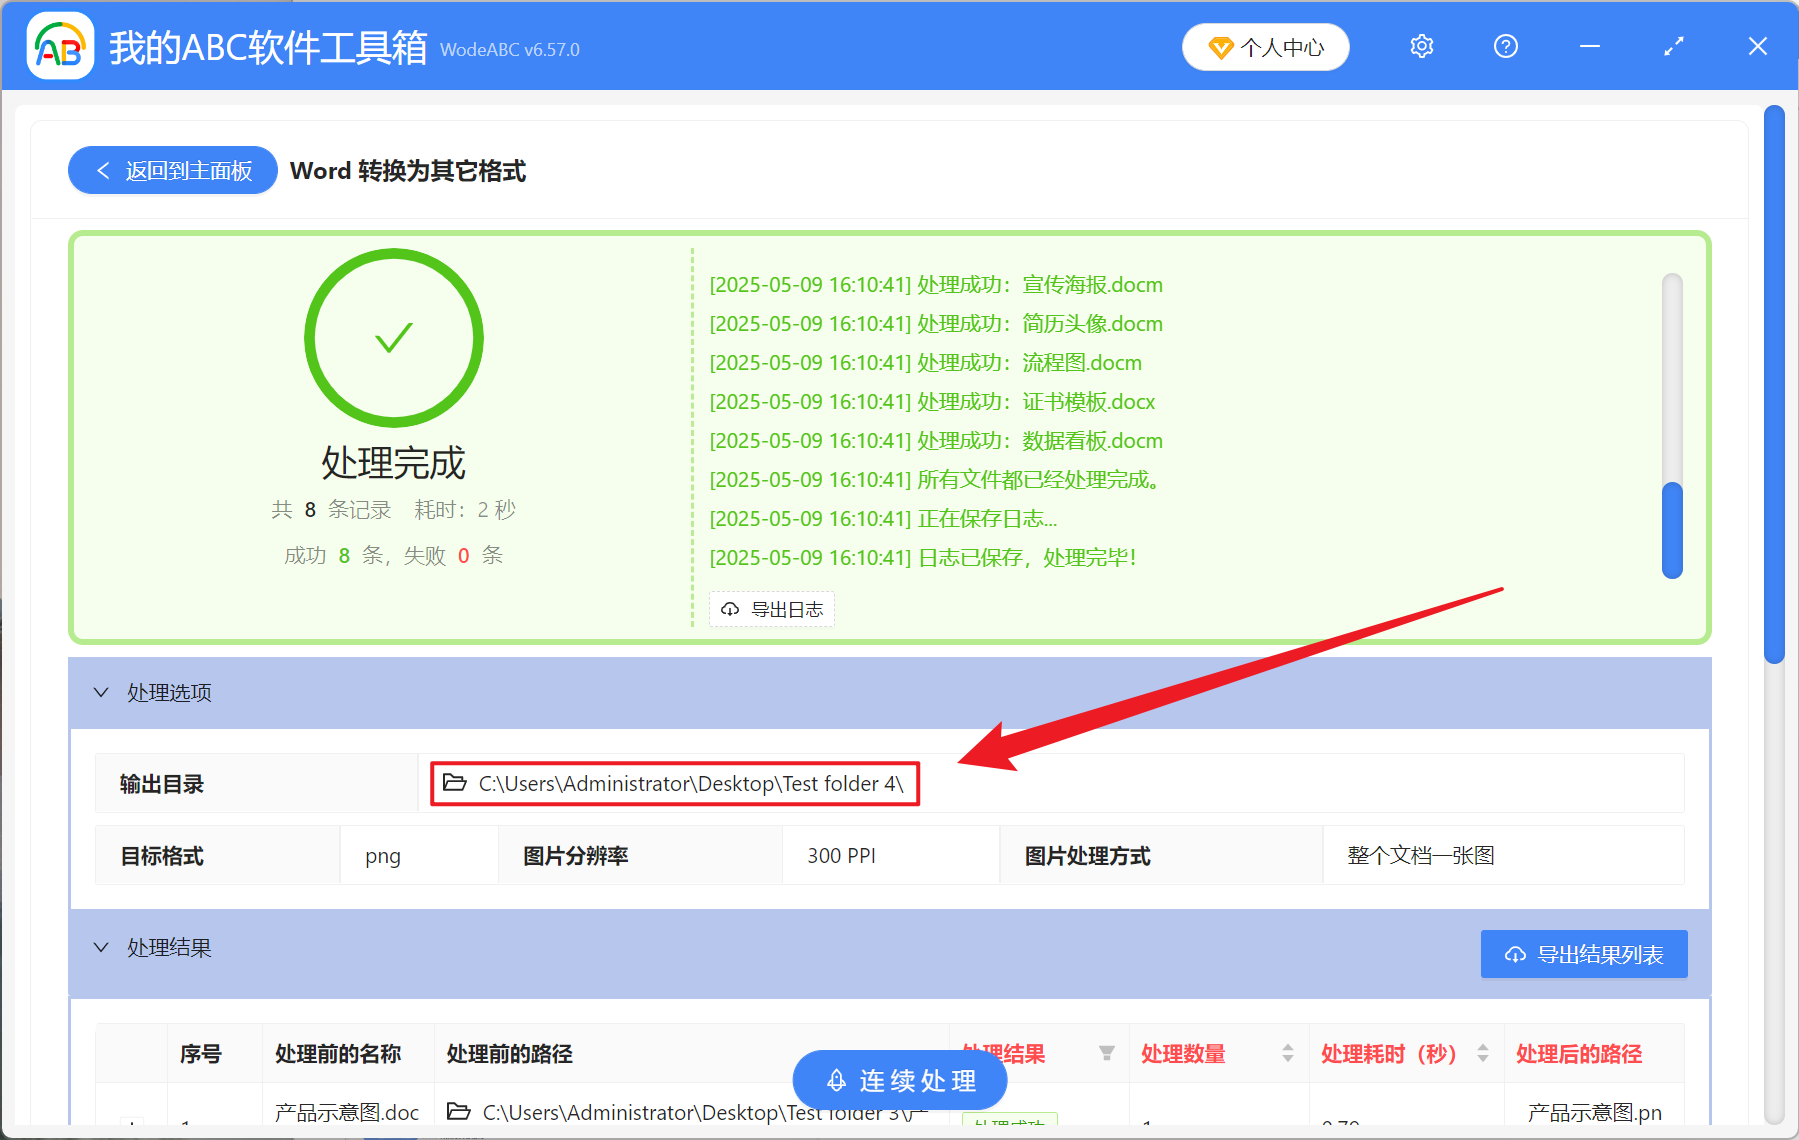Click the rocket icon on 连续处理 button
Image resolution: width=1799 pixels, height=1140 pixels.
pos(836,1080)
